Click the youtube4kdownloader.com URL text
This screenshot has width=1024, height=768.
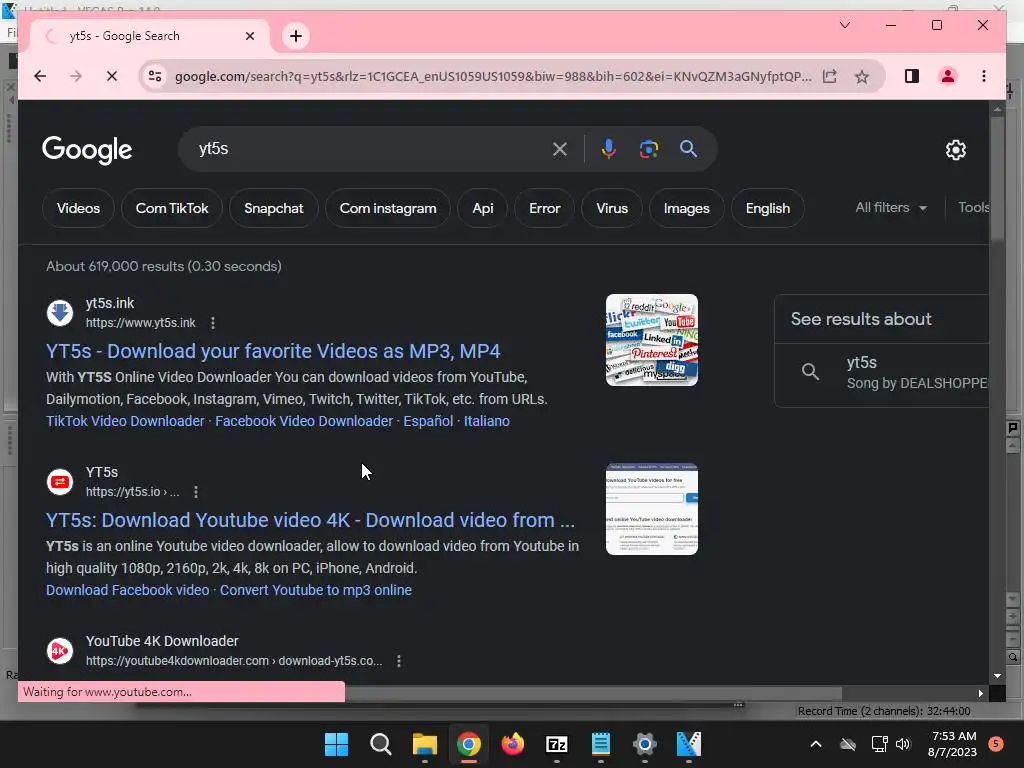click(x=234, y=661)
